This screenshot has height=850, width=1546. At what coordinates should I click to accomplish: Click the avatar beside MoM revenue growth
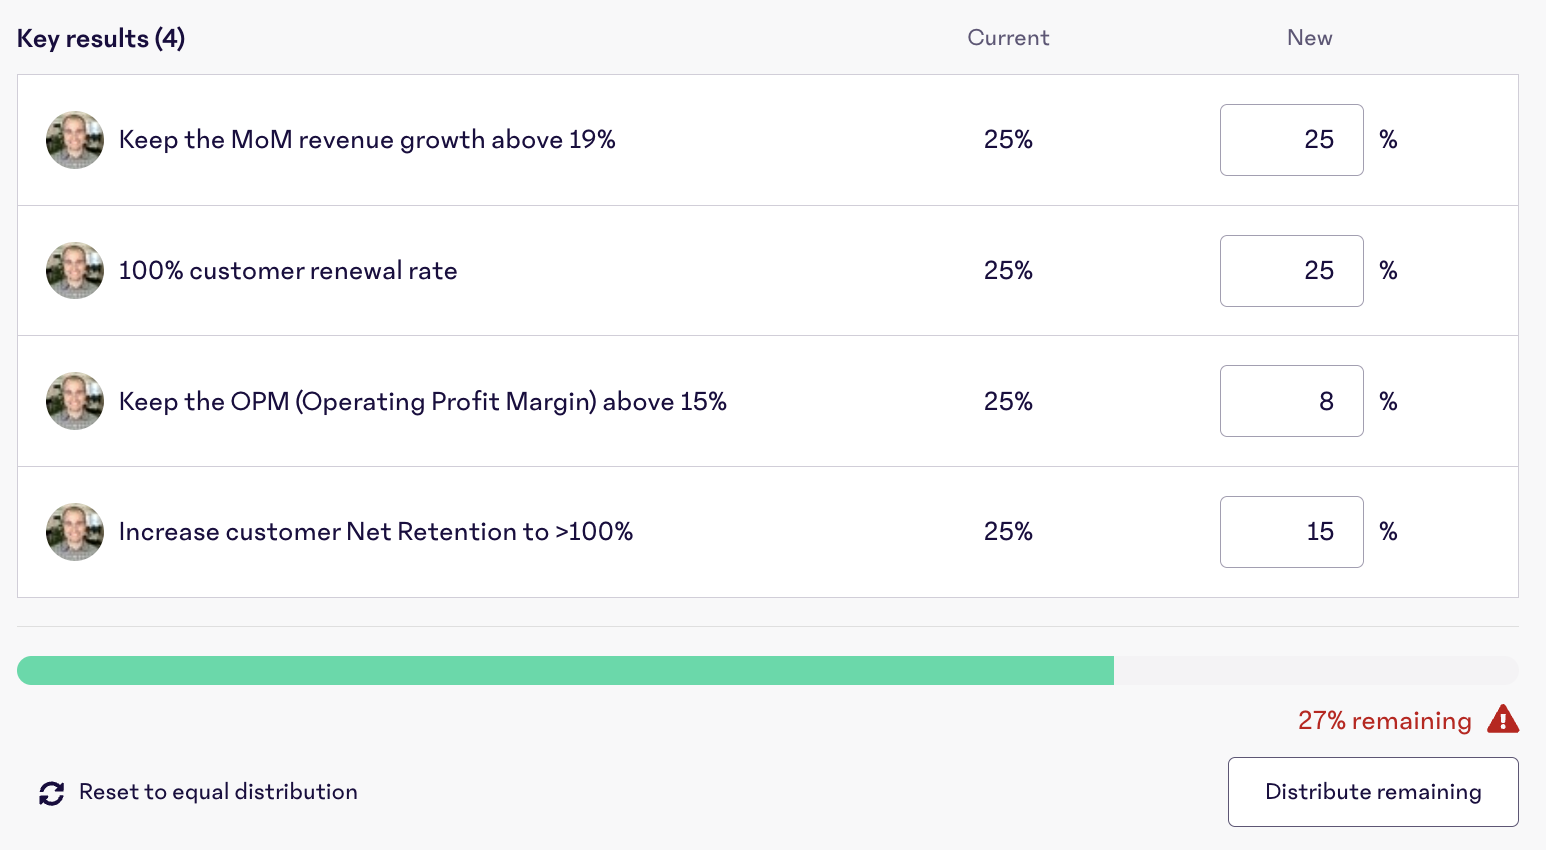tap(75, 140)
